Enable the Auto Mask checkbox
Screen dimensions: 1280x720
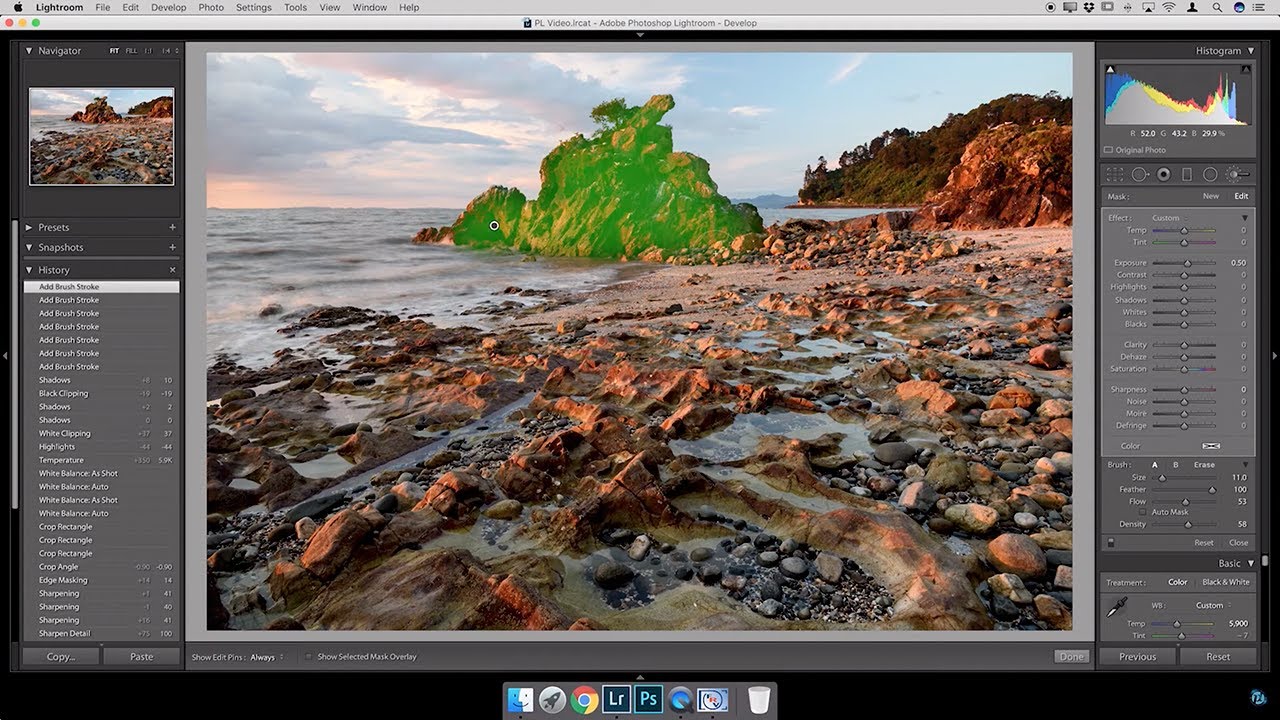pos(1143,512)
